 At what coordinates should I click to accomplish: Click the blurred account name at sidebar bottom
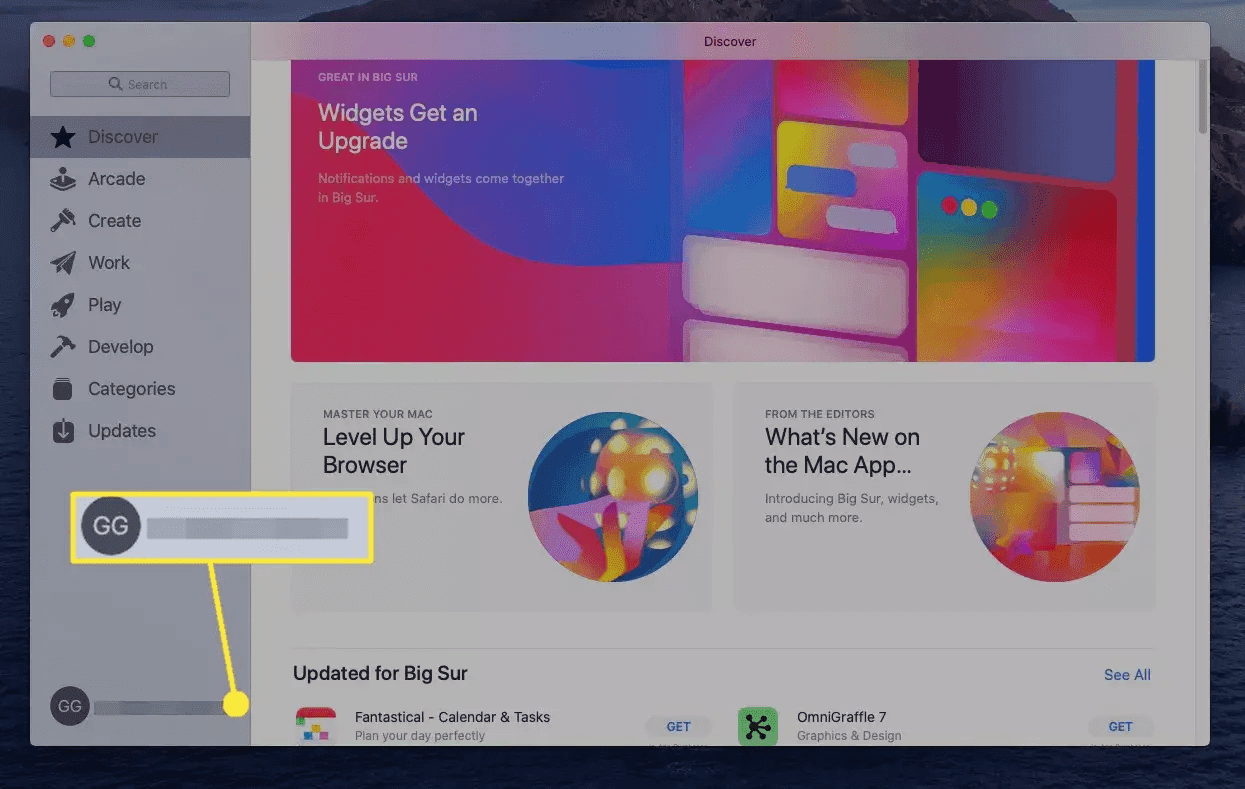[x=161, y=708]
